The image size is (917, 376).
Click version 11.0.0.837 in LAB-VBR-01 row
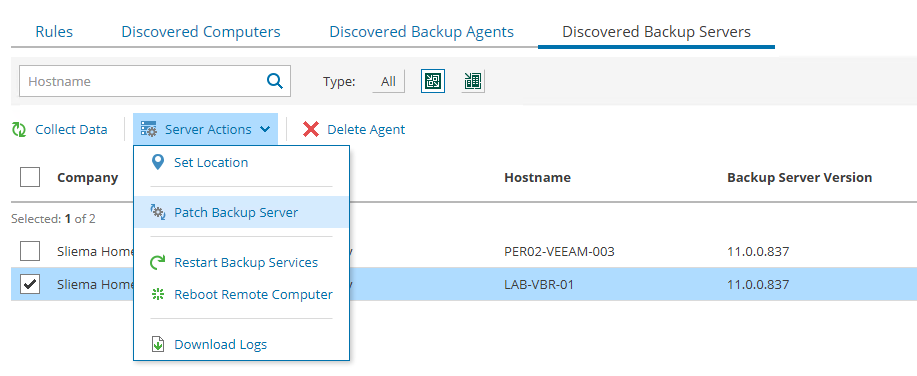759,285
